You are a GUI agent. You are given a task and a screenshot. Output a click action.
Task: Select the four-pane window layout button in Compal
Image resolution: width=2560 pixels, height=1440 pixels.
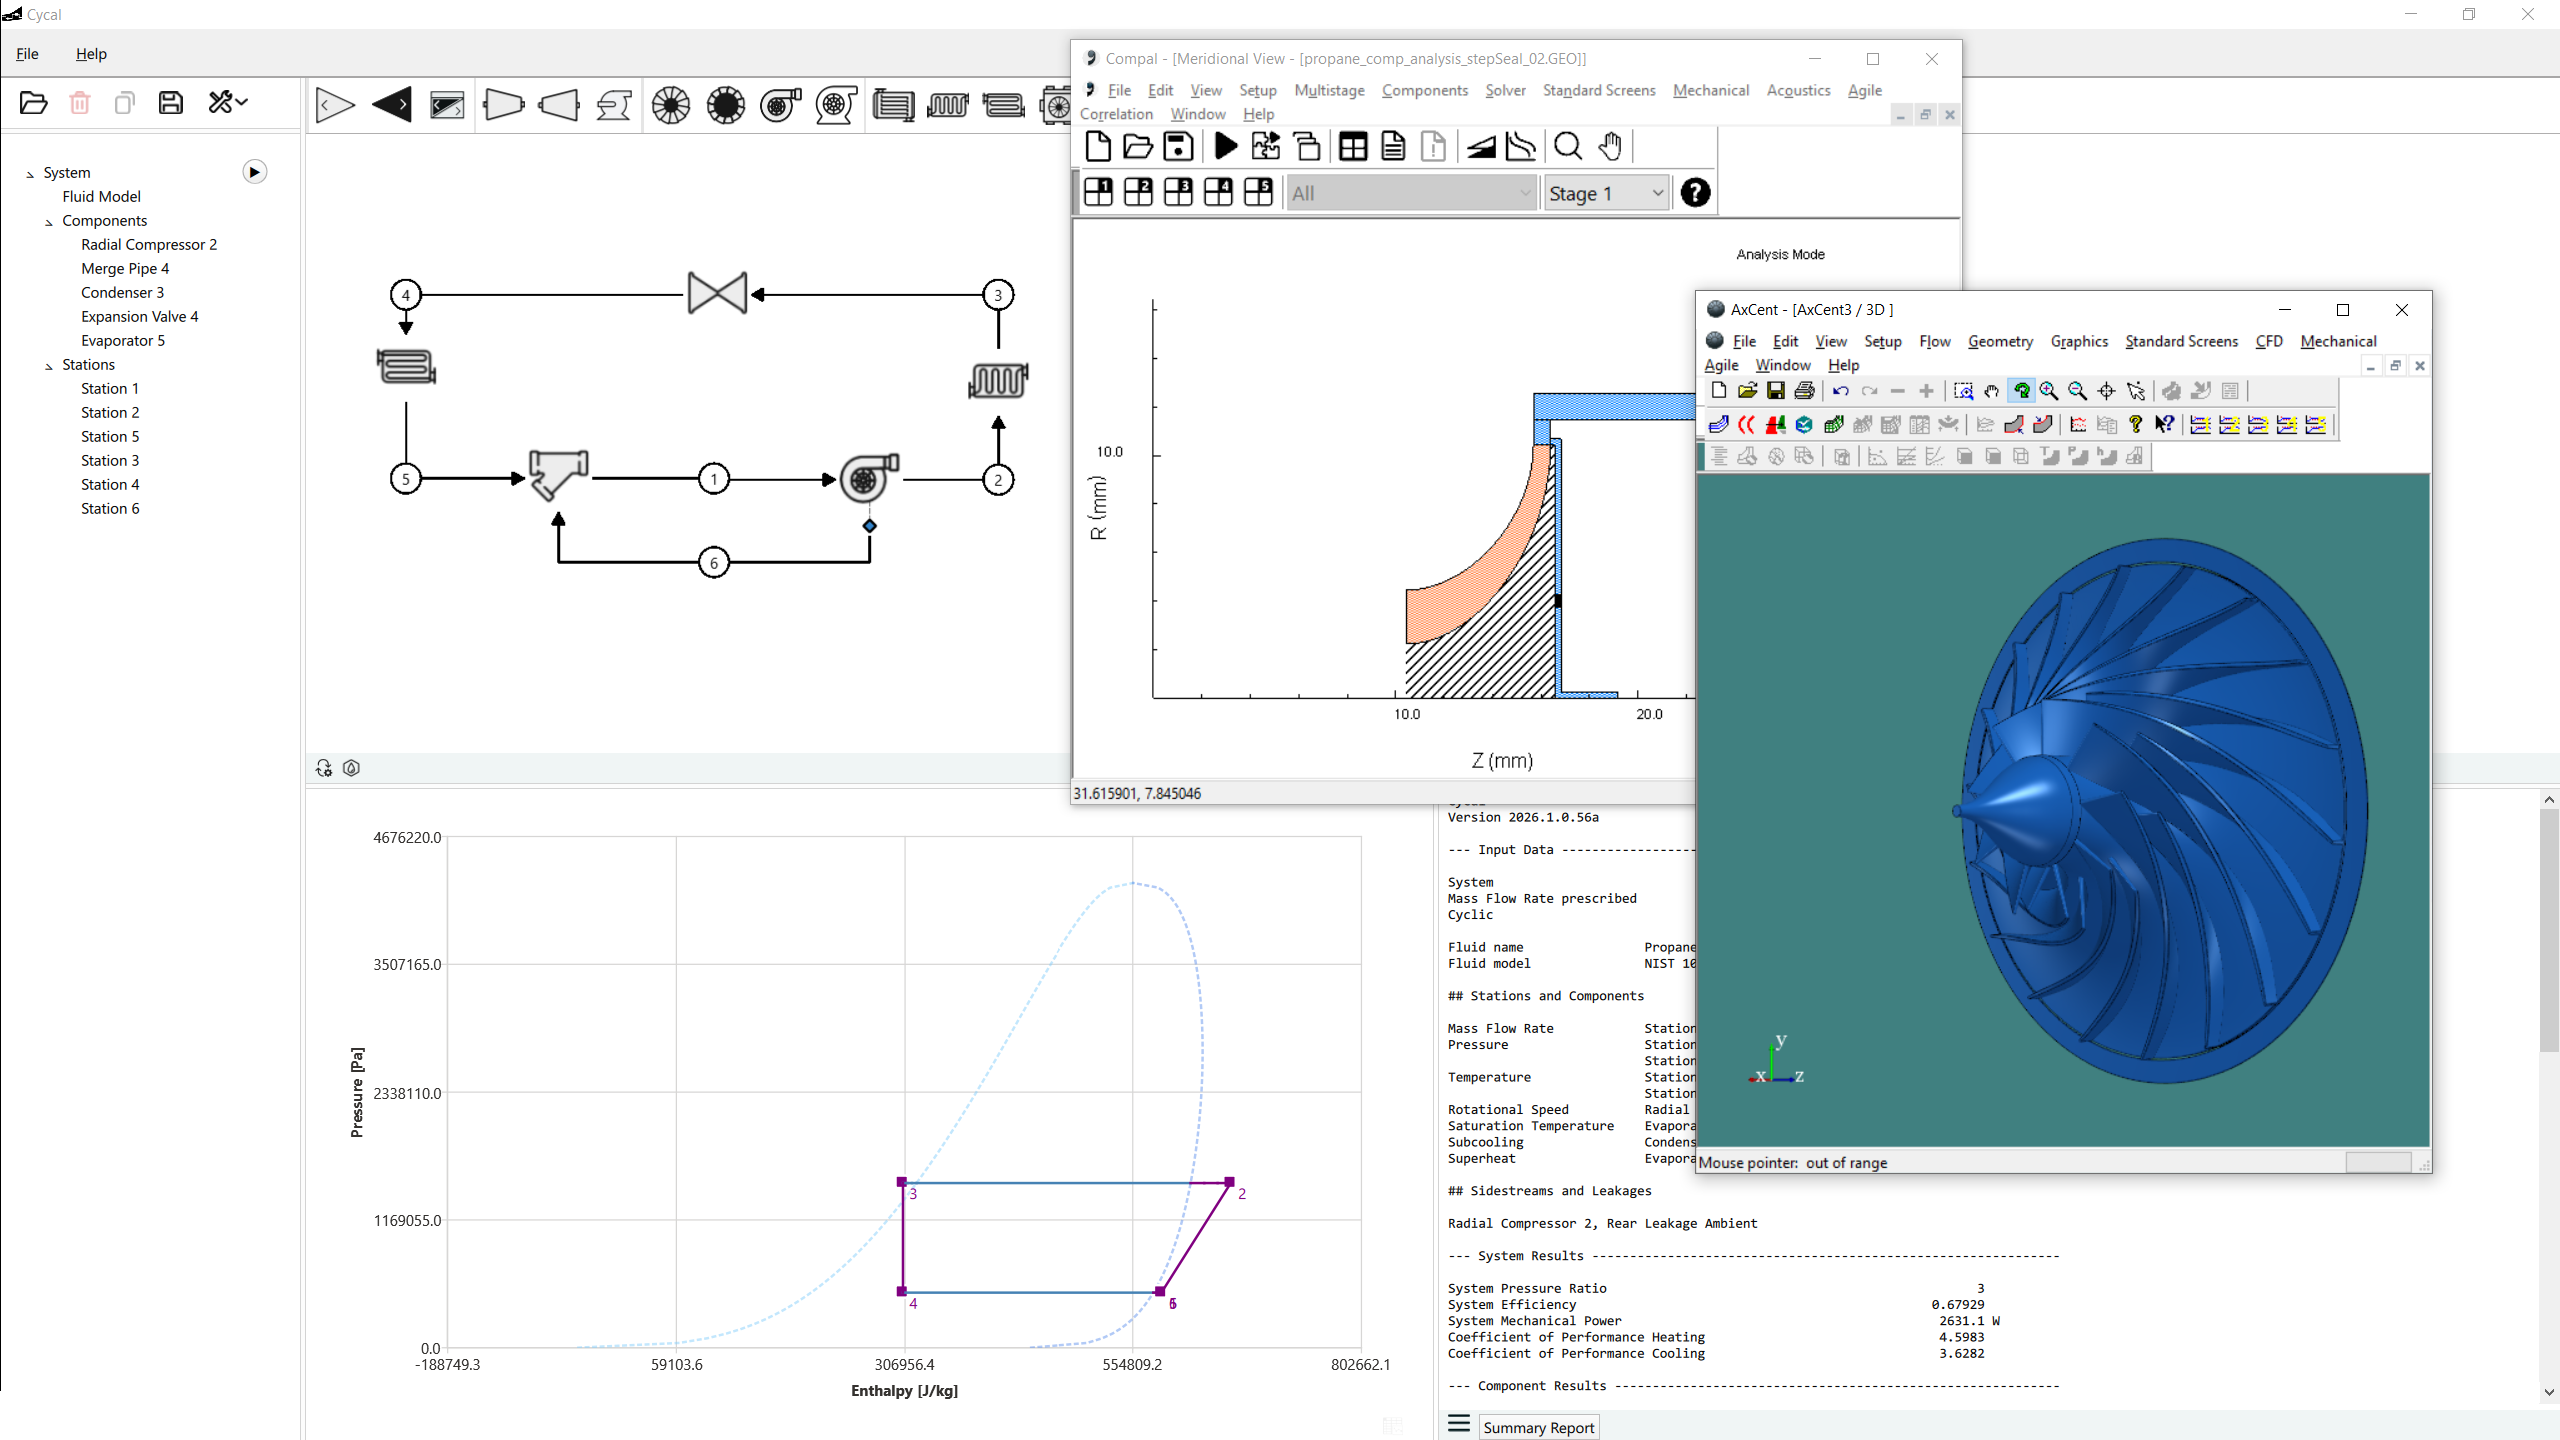click(x=1218, y=192)
